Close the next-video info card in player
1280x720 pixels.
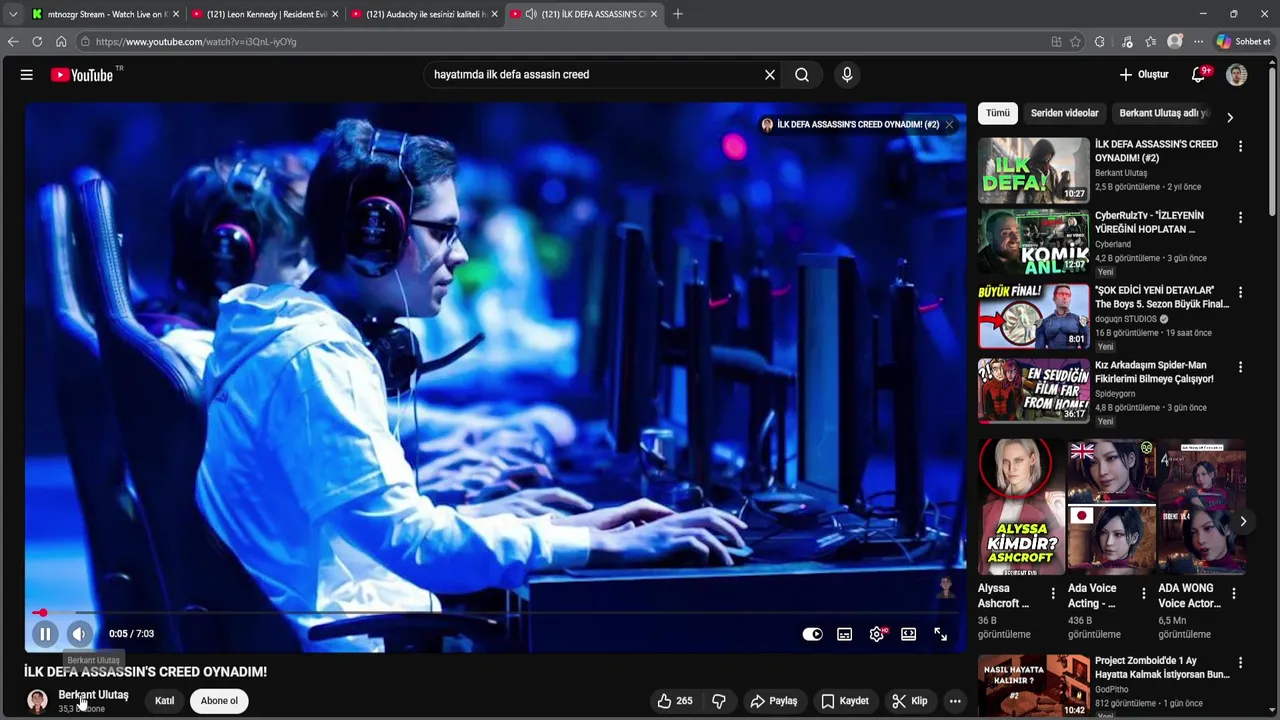[x=949, y=125]
